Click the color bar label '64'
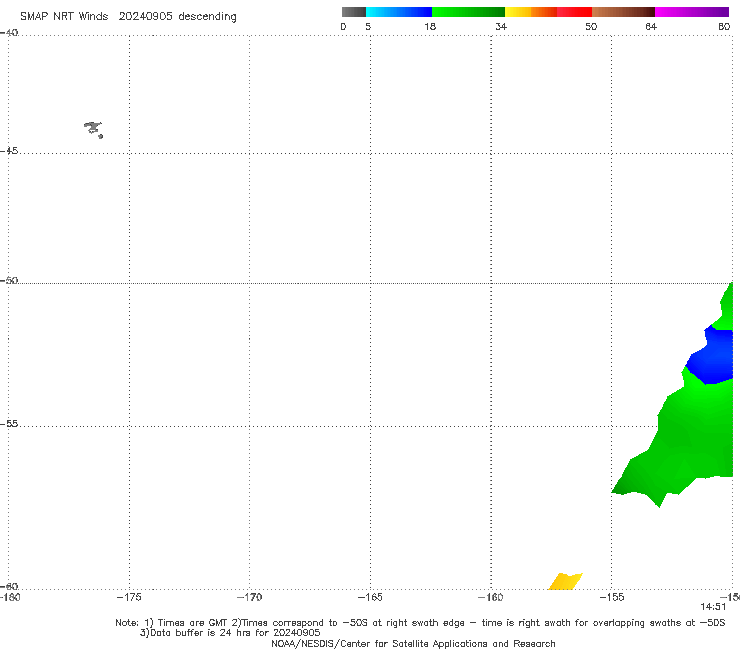Image resolution: width=740 pixels, height=650 pixels. point(651,26)
